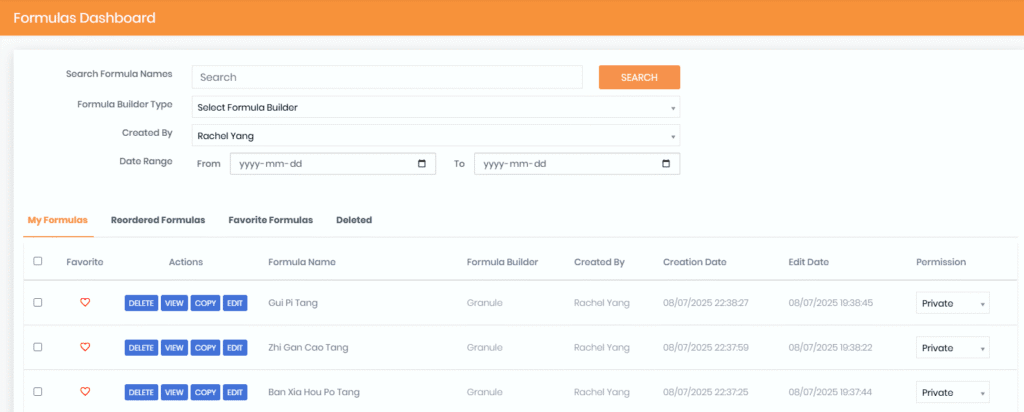
Task: Open calendar picker in From date field
Action: pos(421,164)
